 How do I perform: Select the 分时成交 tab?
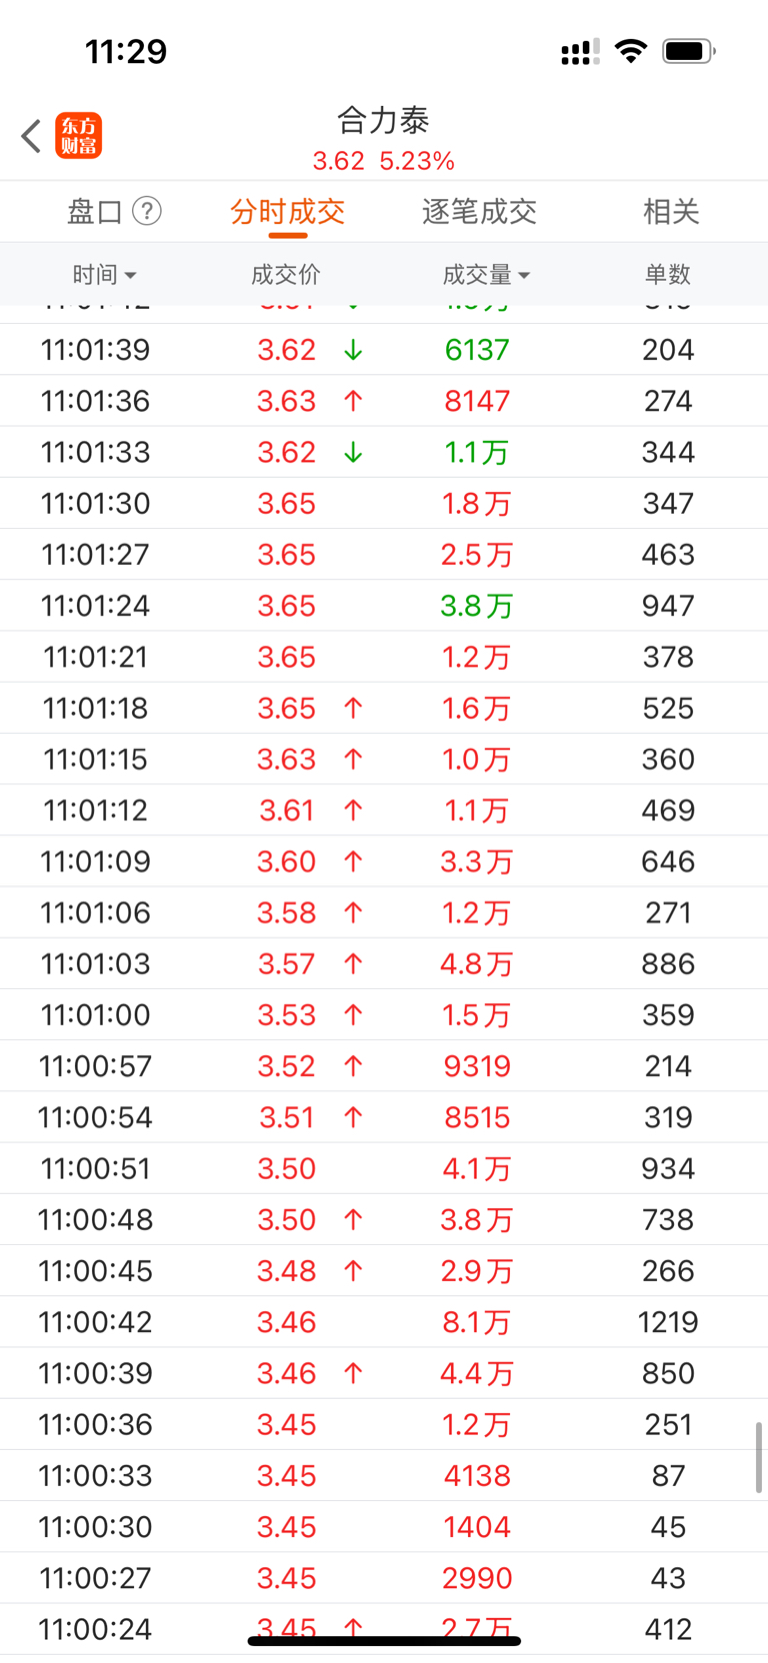pos(287,211)
